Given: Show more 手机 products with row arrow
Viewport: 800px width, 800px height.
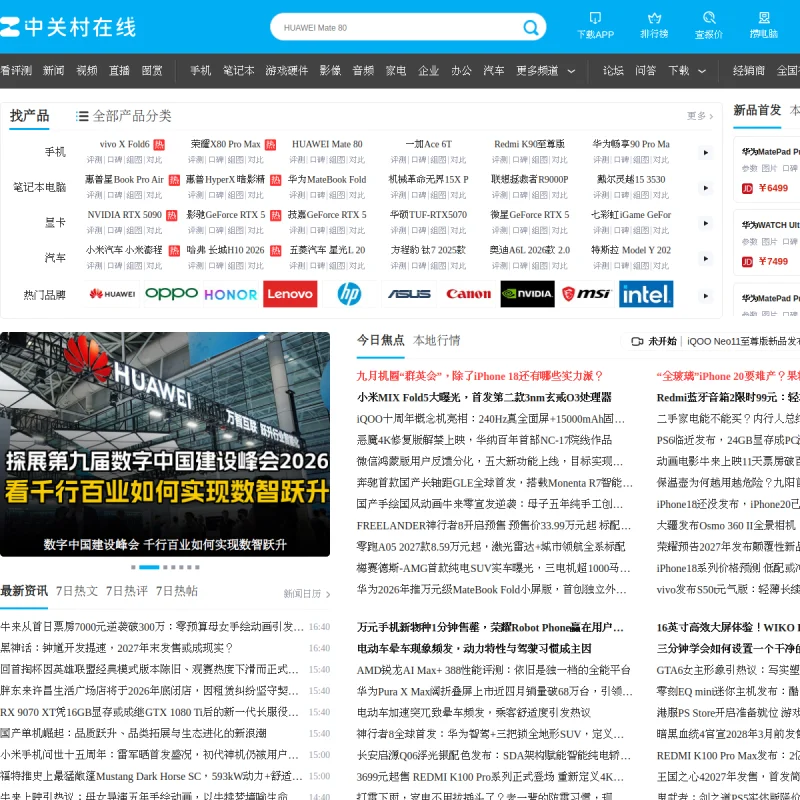Looking at the screenshot, I should [x=706, y=153].
